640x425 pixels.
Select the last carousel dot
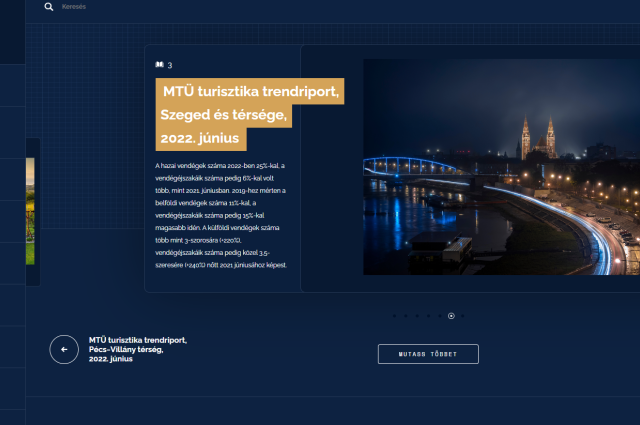[462, 316]
